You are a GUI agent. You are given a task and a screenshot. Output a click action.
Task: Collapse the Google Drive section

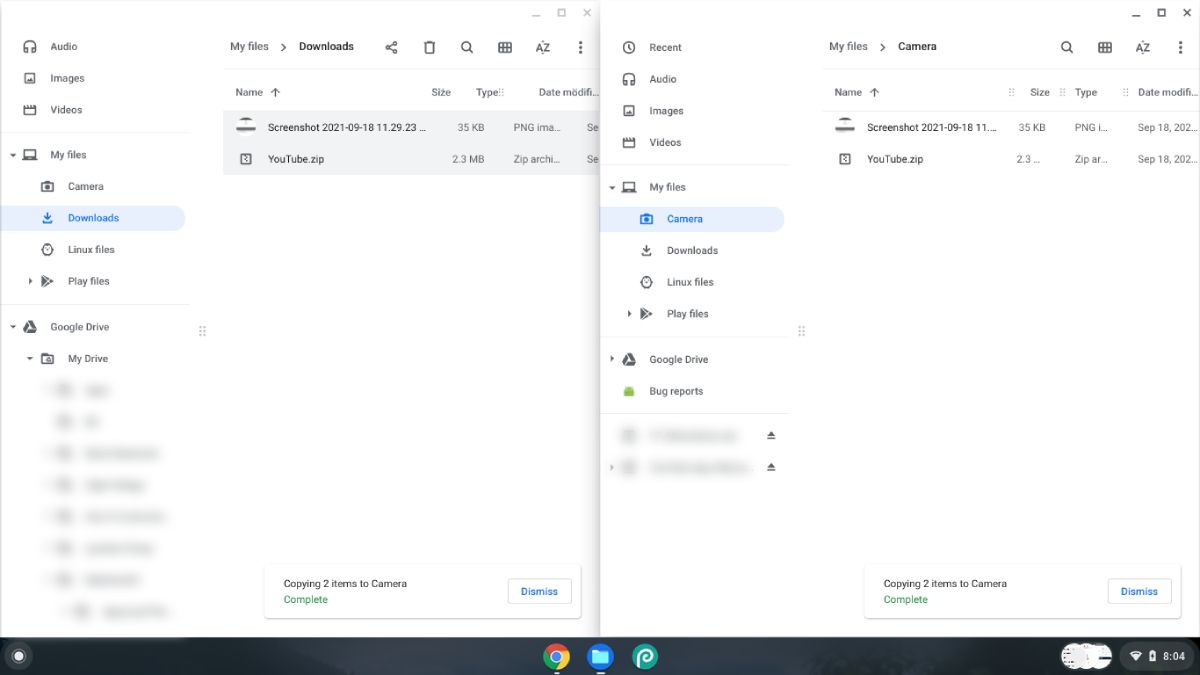14,326
